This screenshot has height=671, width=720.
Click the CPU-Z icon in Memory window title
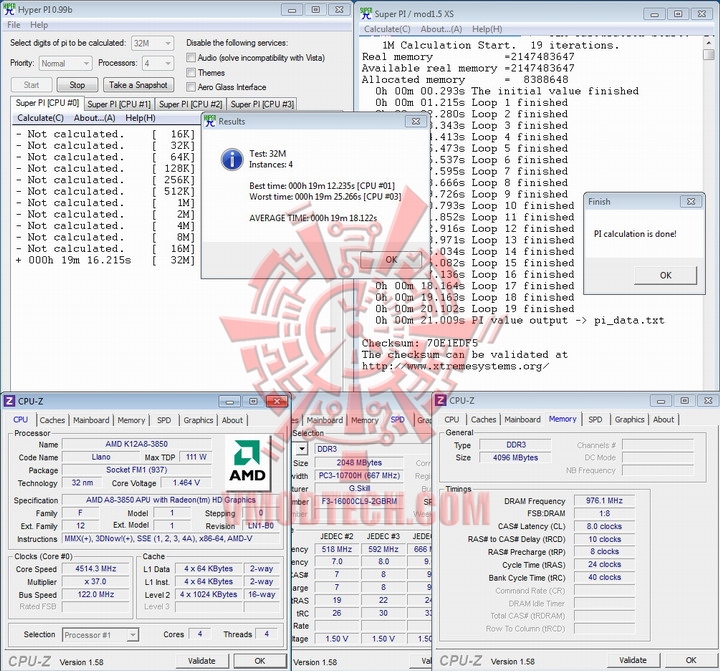click(x=440, y=400)
